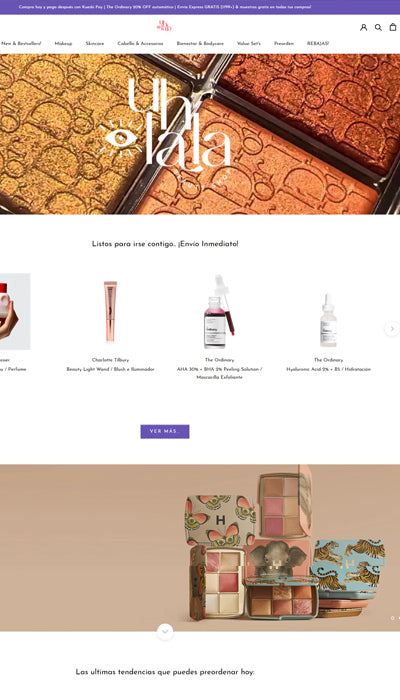Open the shopping bag cart icon

pyautogui.click(x=393, y=27)
